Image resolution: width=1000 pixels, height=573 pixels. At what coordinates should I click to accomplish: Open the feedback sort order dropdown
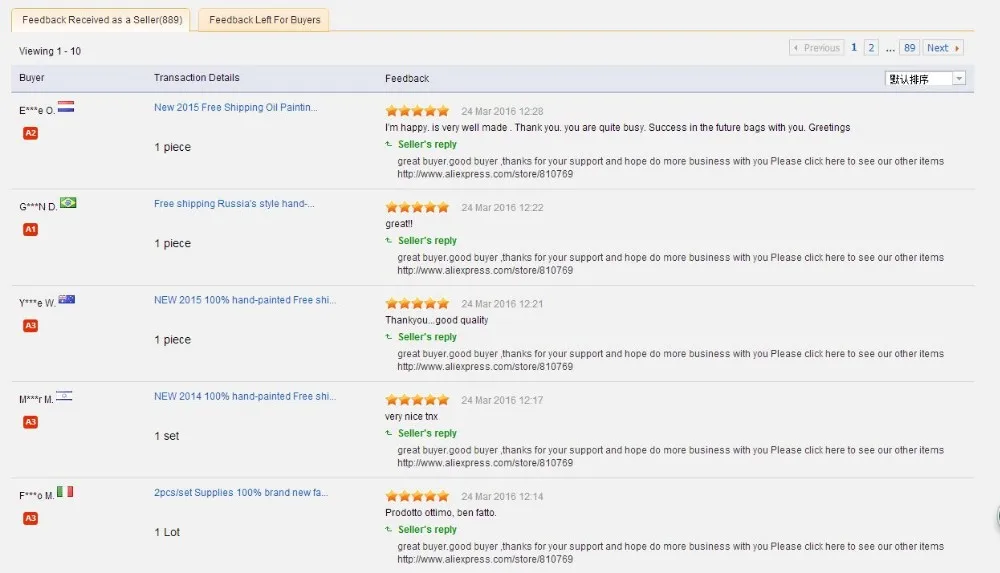point(925,78)
